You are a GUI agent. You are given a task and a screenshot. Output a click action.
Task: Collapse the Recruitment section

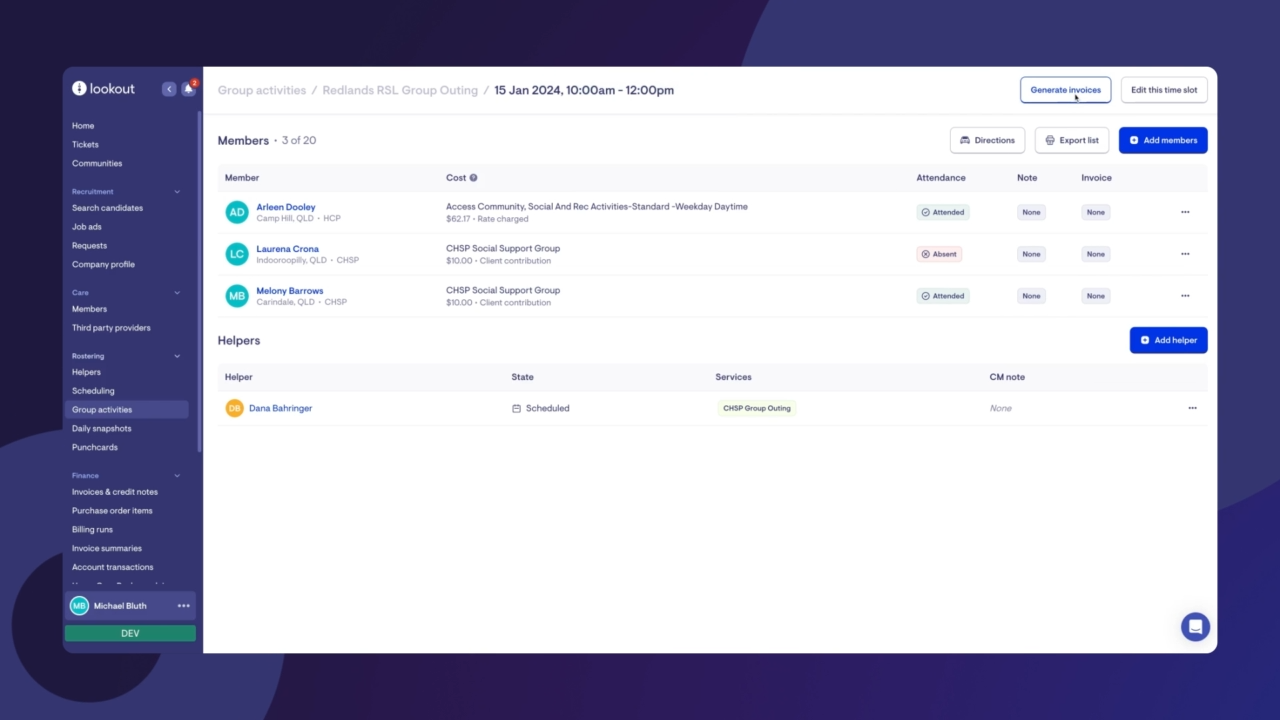pyautogui.click(x=177, y=192)
